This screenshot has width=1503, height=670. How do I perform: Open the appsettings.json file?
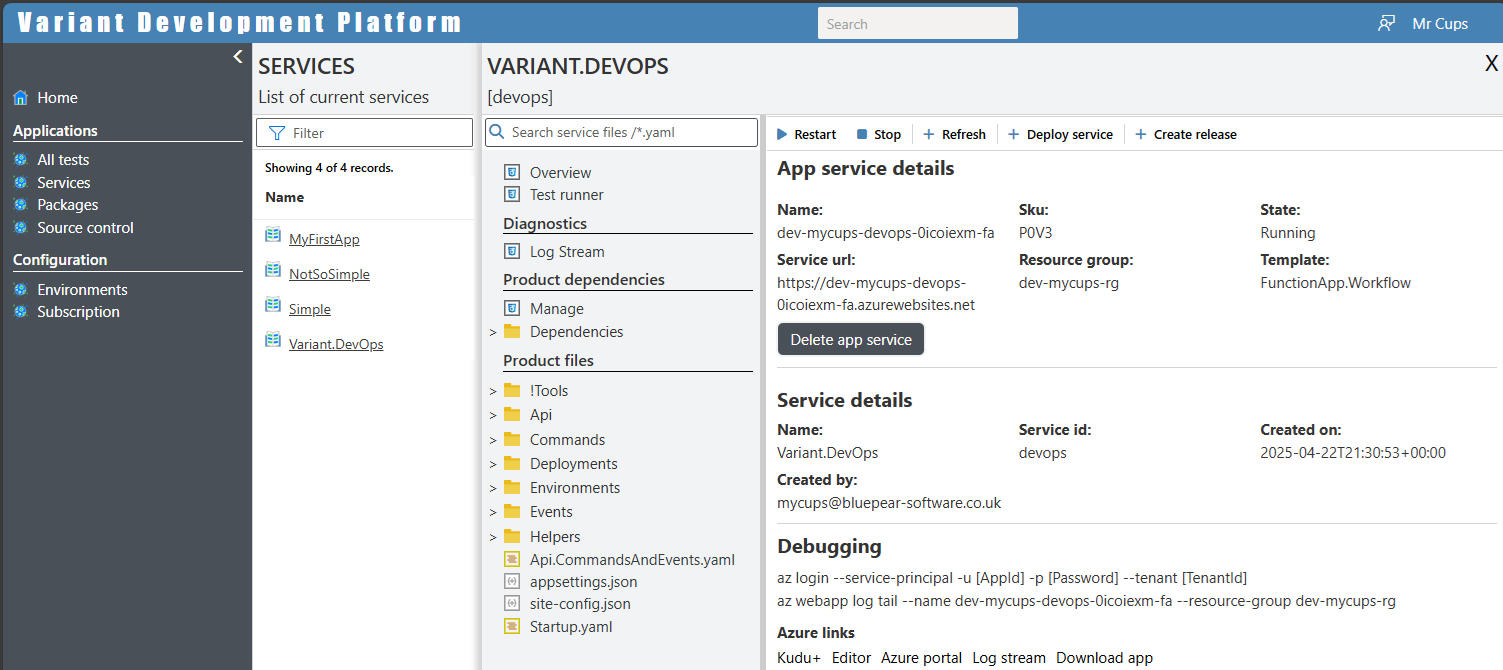(583, 581)
